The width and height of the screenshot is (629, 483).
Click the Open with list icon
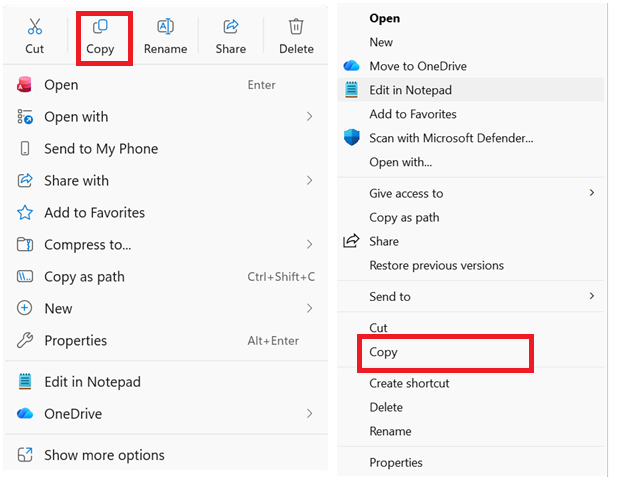[25, 117]
